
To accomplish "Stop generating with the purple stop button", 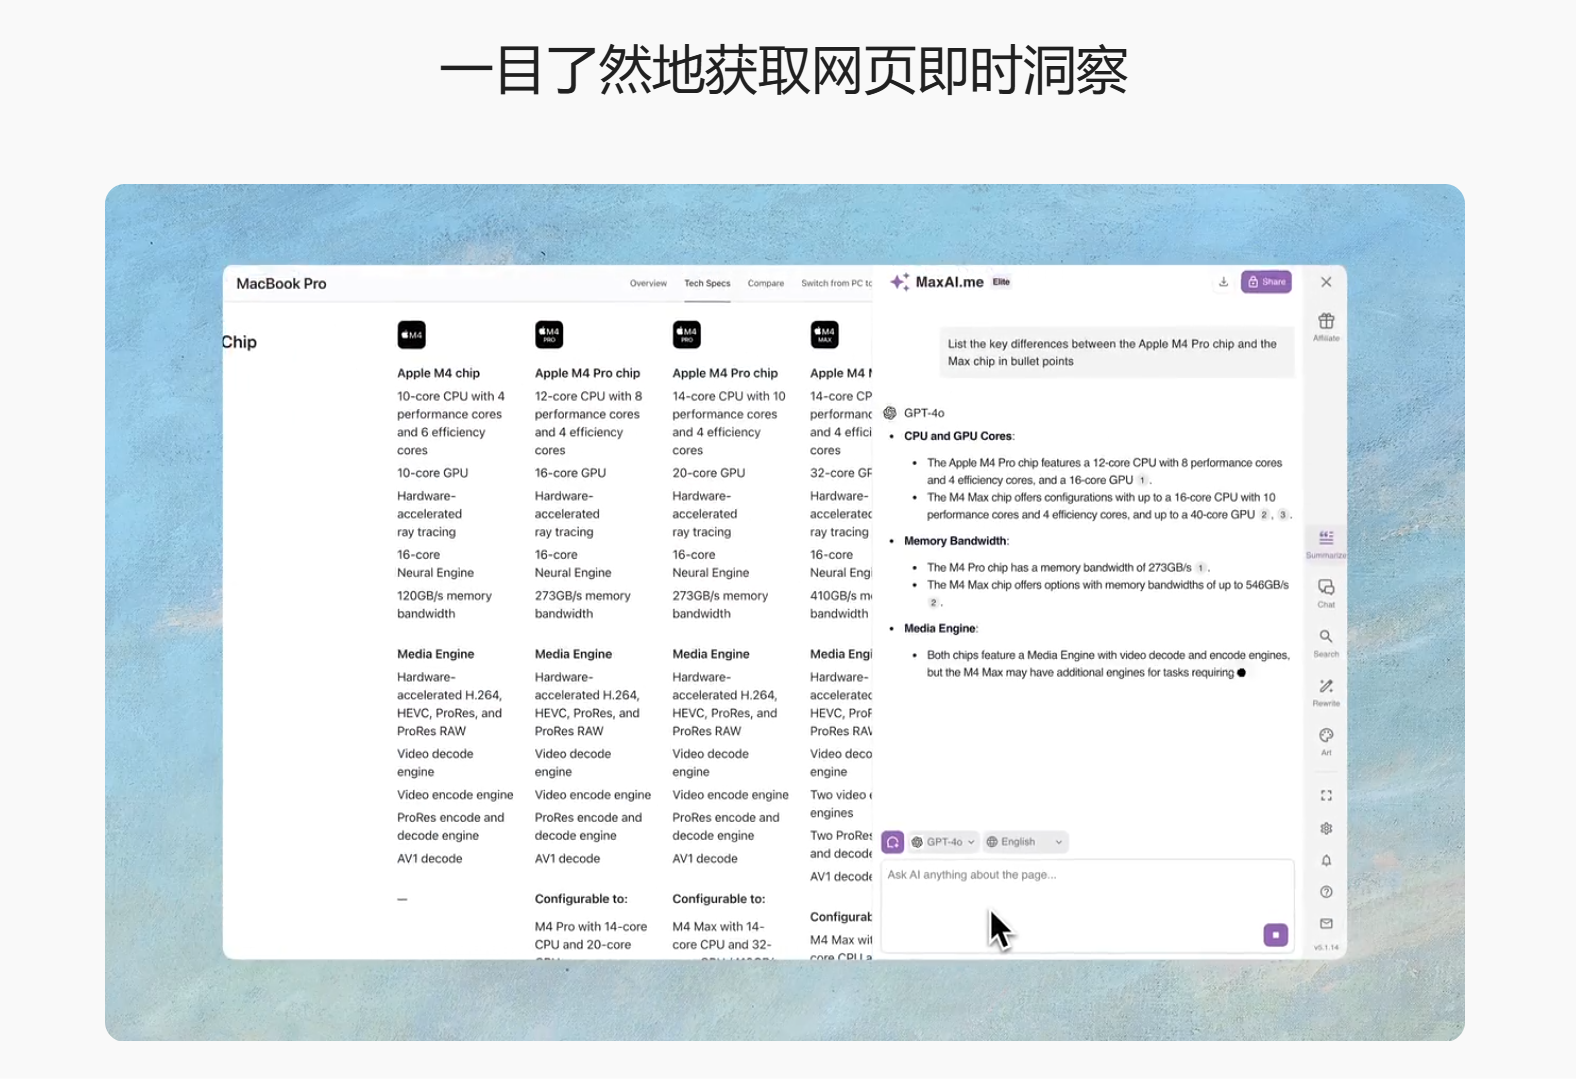I will [x=1276, y=935].
